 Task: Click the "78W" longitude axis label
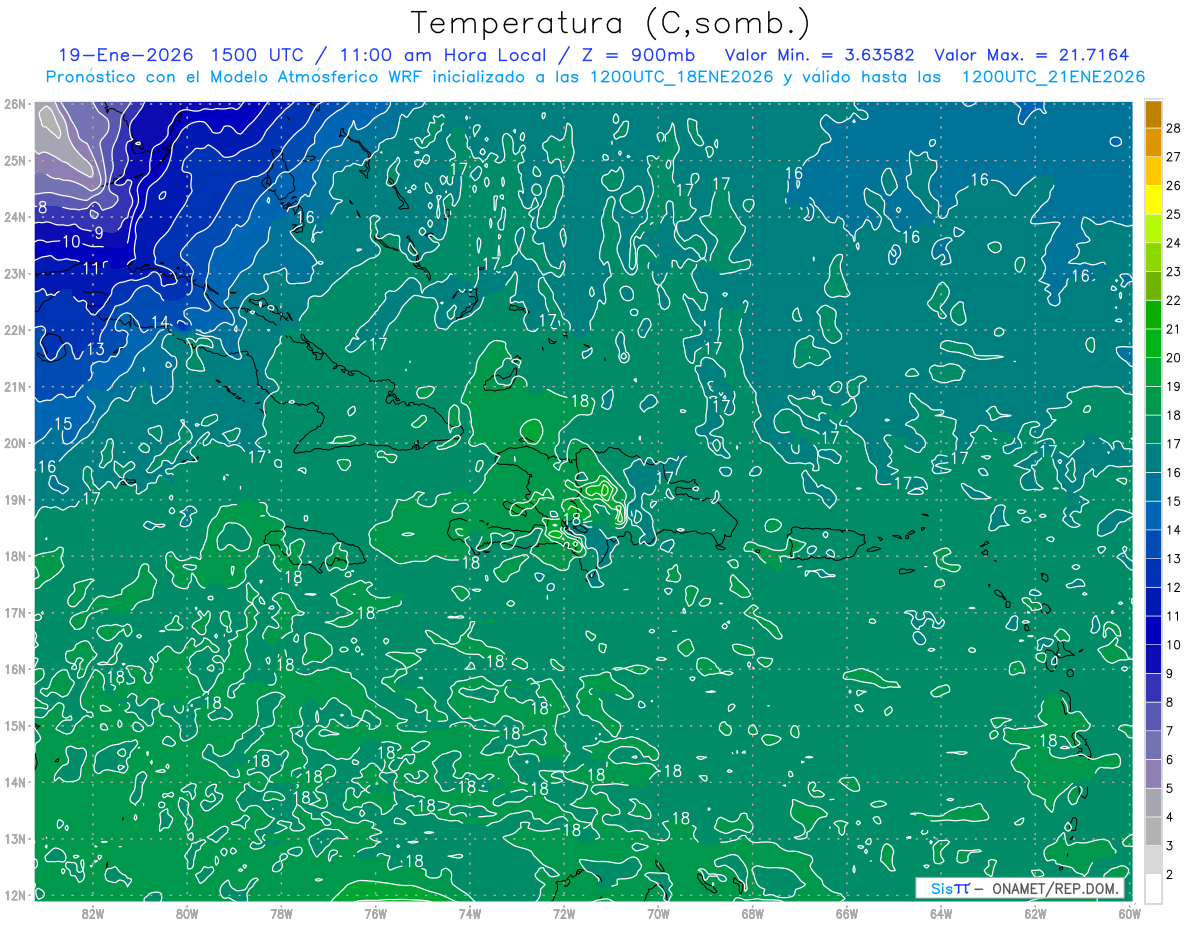281,912
